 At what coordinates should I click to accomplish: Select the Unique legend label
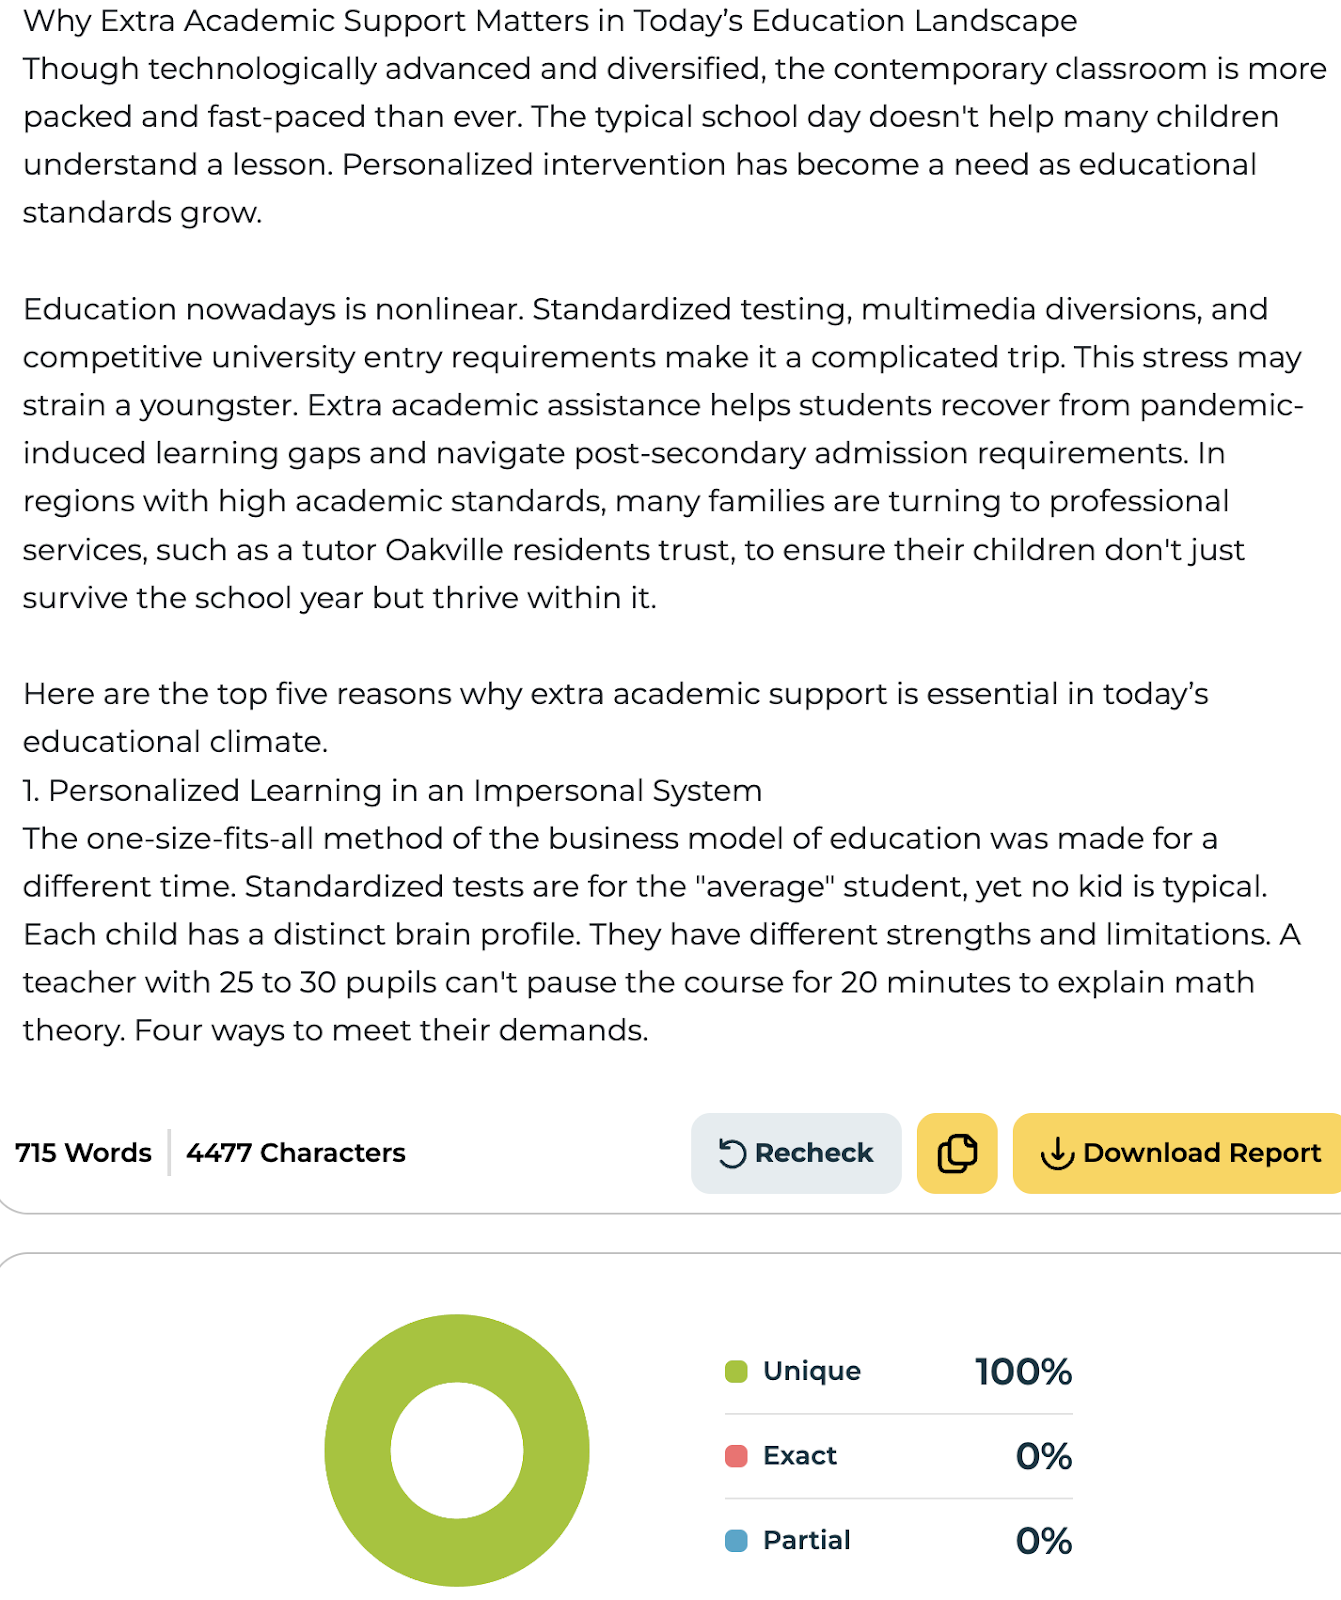(811, 1371)
